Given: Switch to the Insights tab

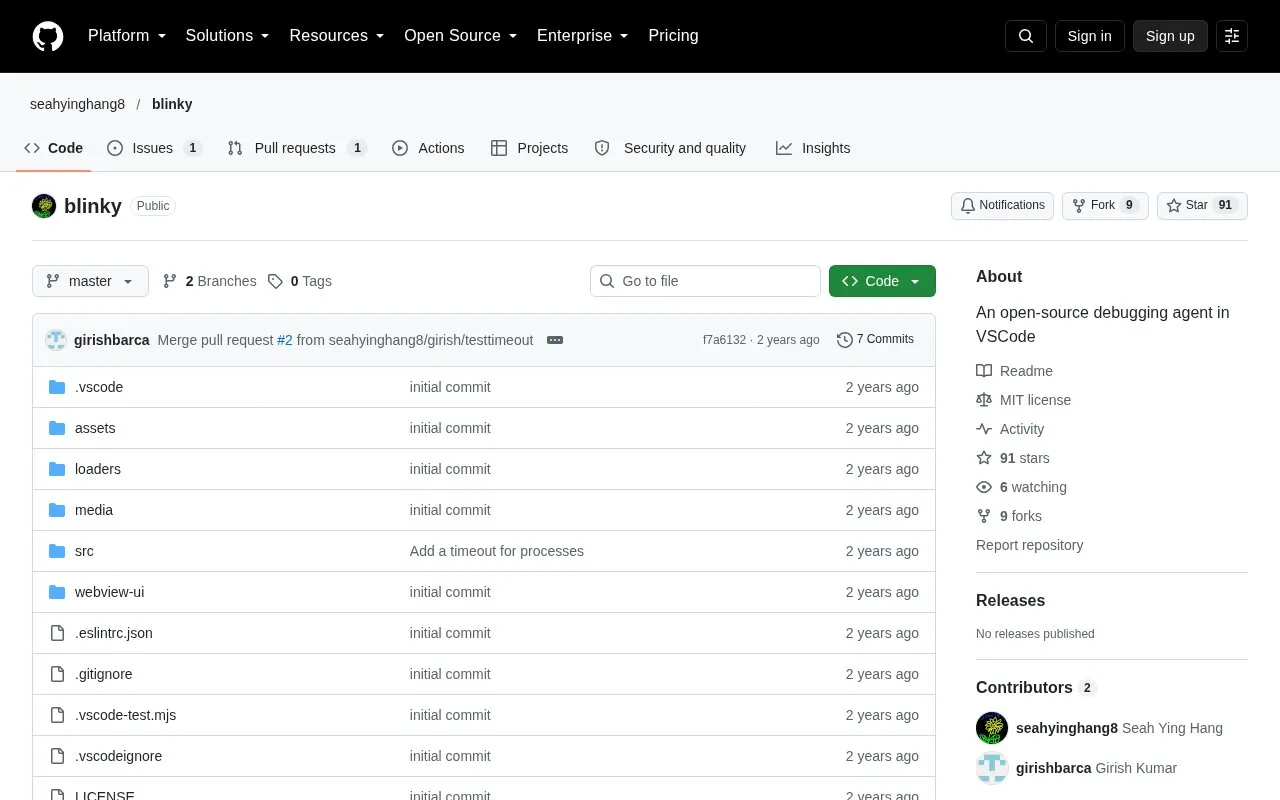Looking at the screenshot, I should [x=813, y=148].
